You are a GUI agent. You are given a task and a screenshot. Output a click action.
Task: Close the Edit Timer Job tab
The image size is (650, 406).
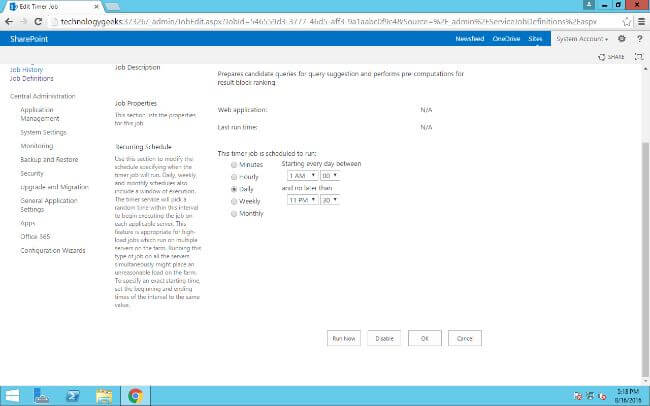point(96,7)
